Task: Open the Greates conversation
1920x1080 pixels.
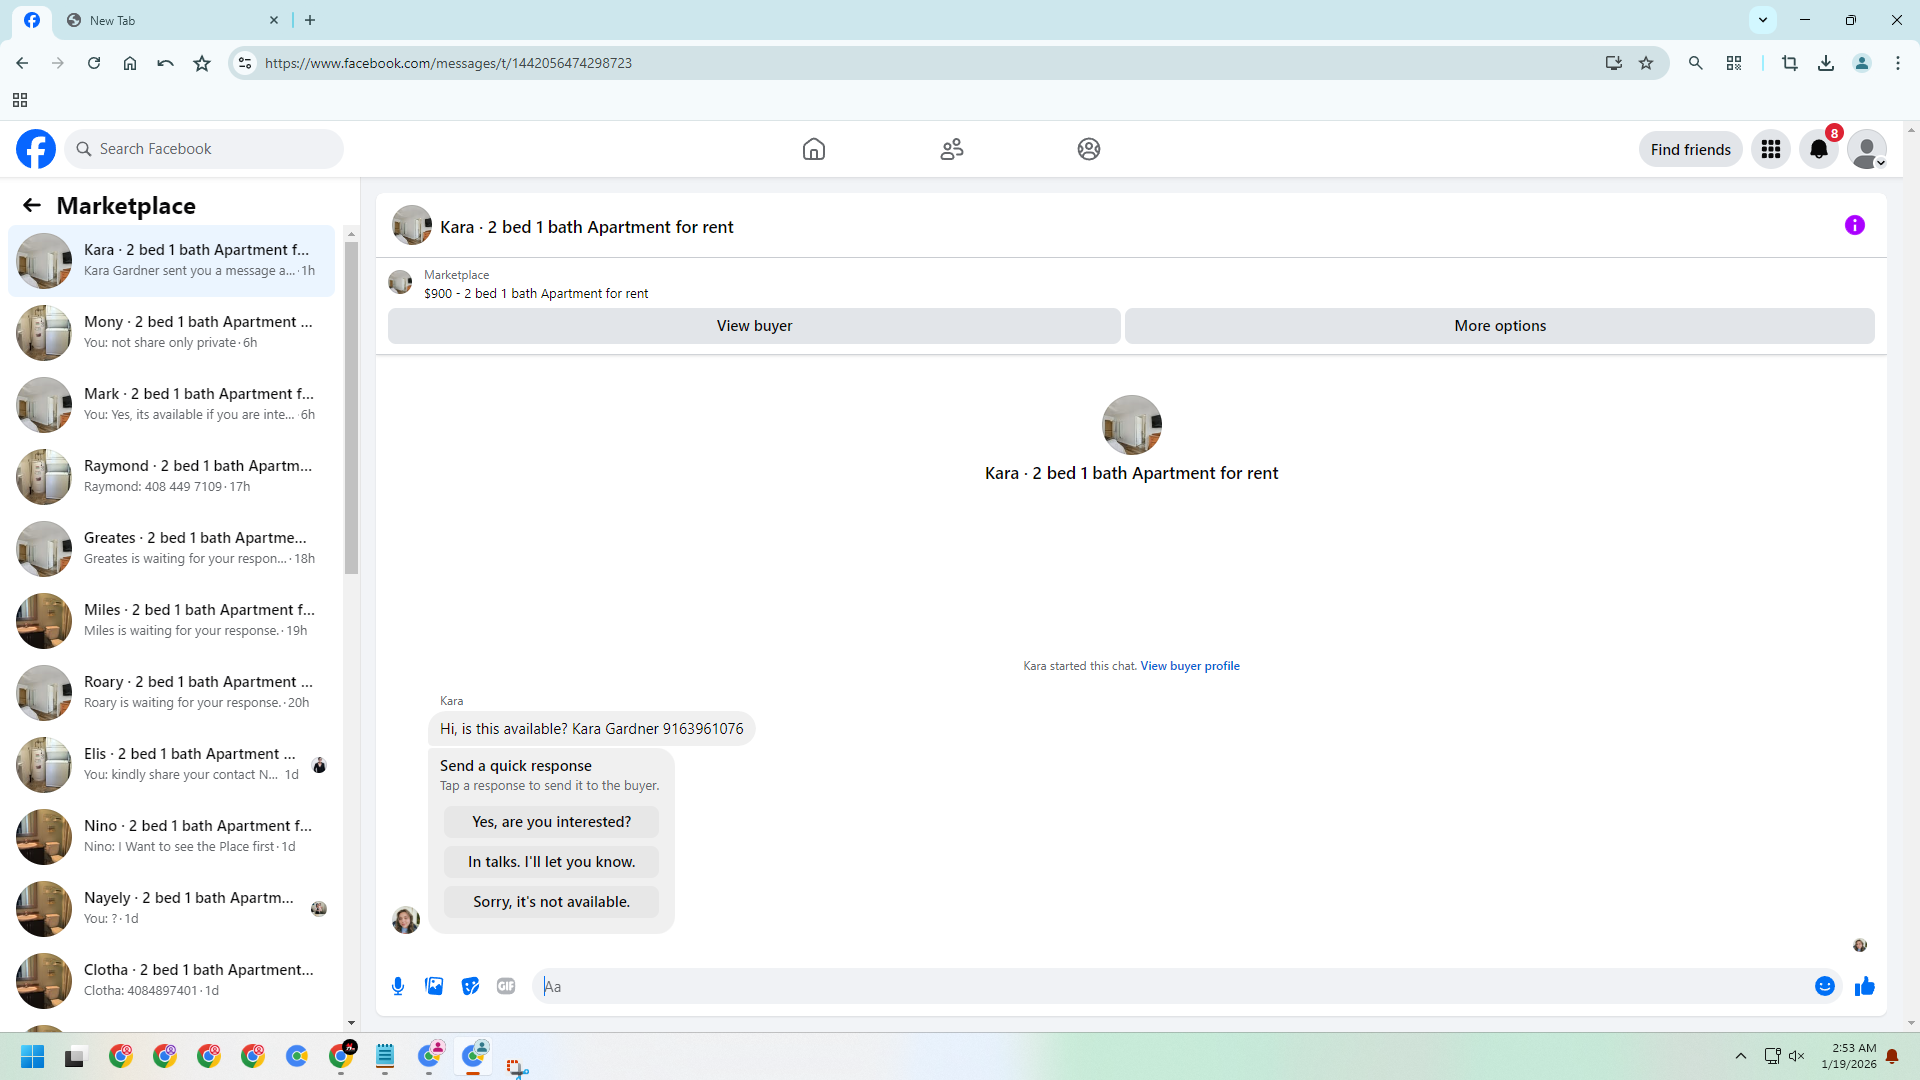Action: (171, 549)
